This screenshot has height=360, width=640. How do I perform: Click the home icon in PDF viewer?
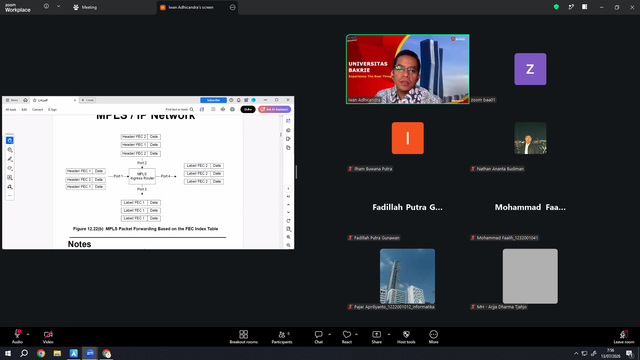pyautogui.click(x=25, y=100)
